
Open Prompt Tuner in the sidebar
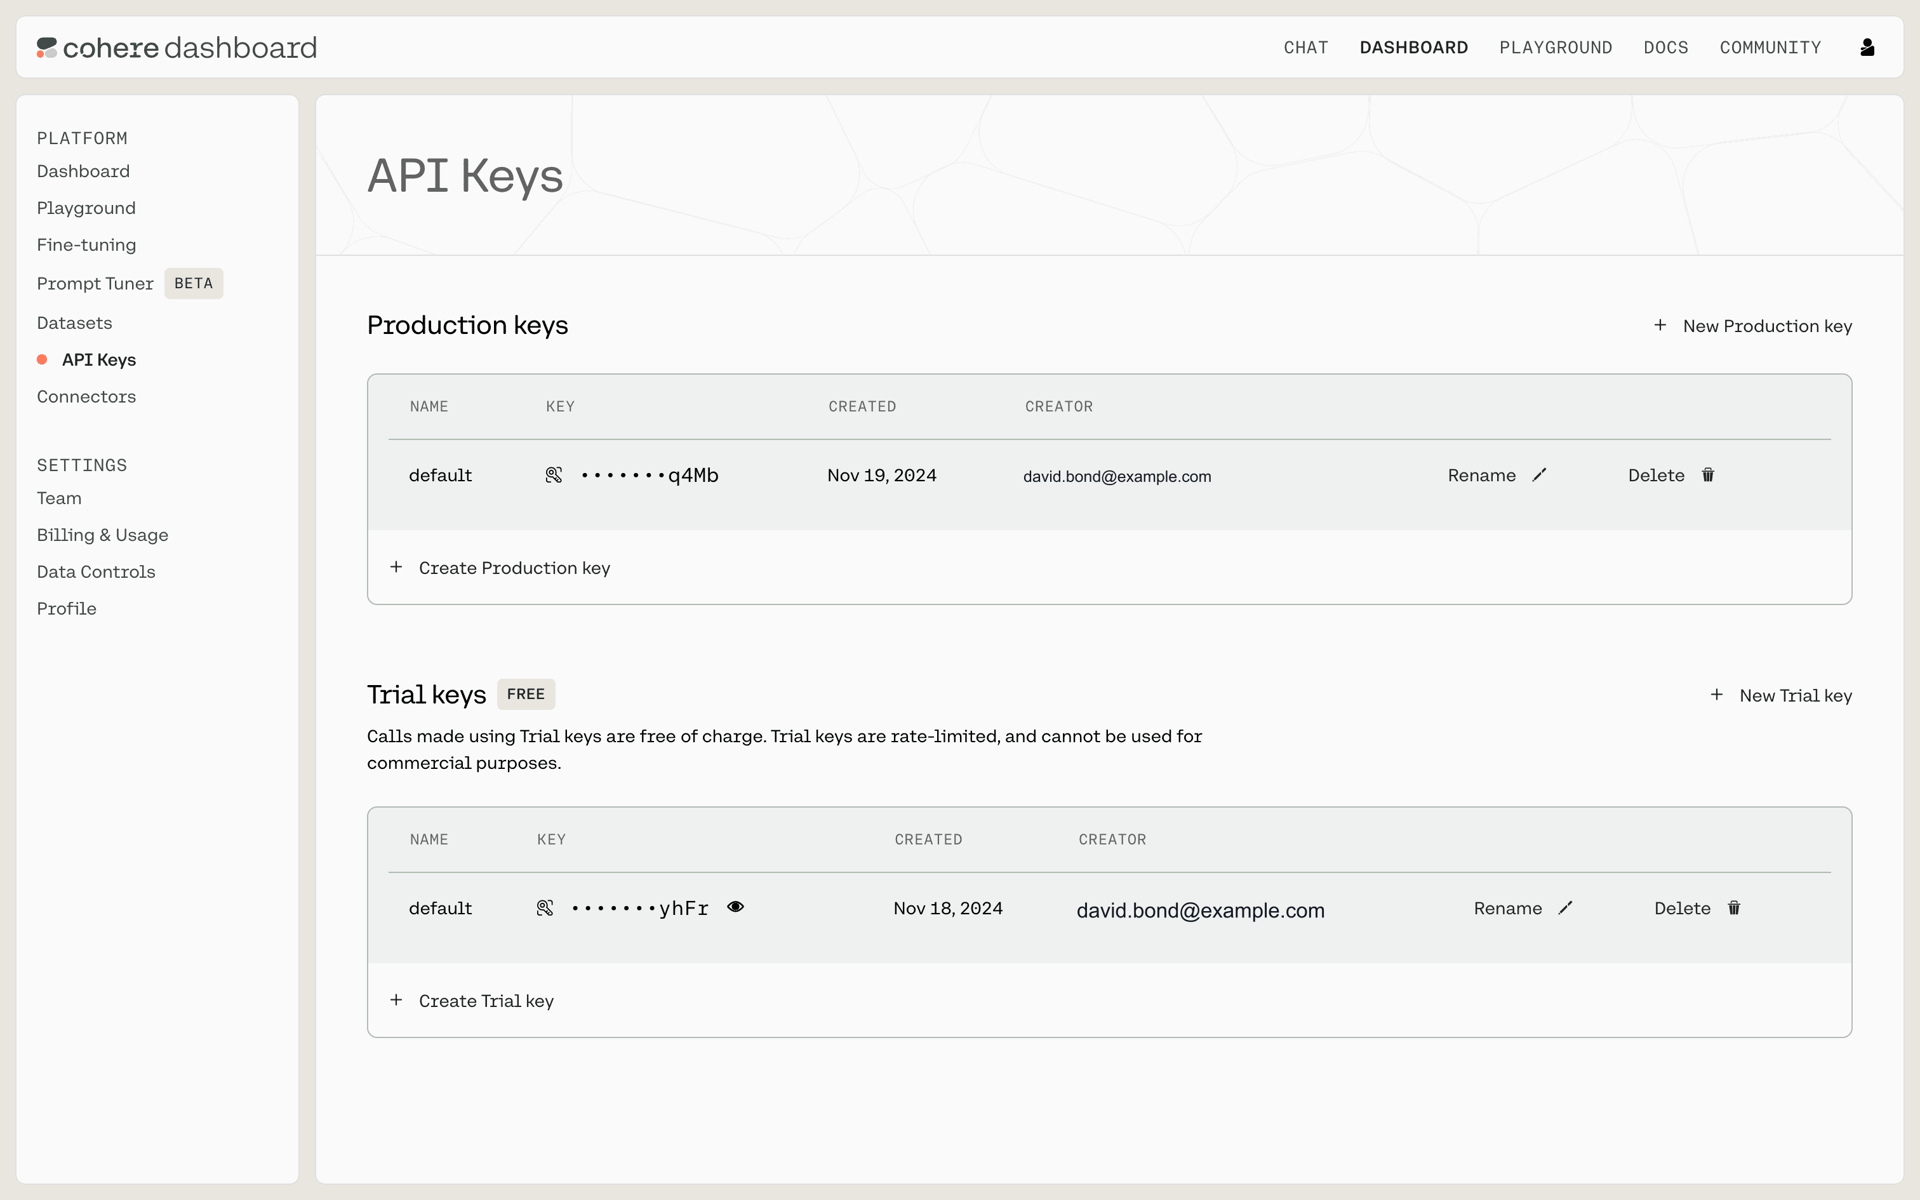(95, 284)
